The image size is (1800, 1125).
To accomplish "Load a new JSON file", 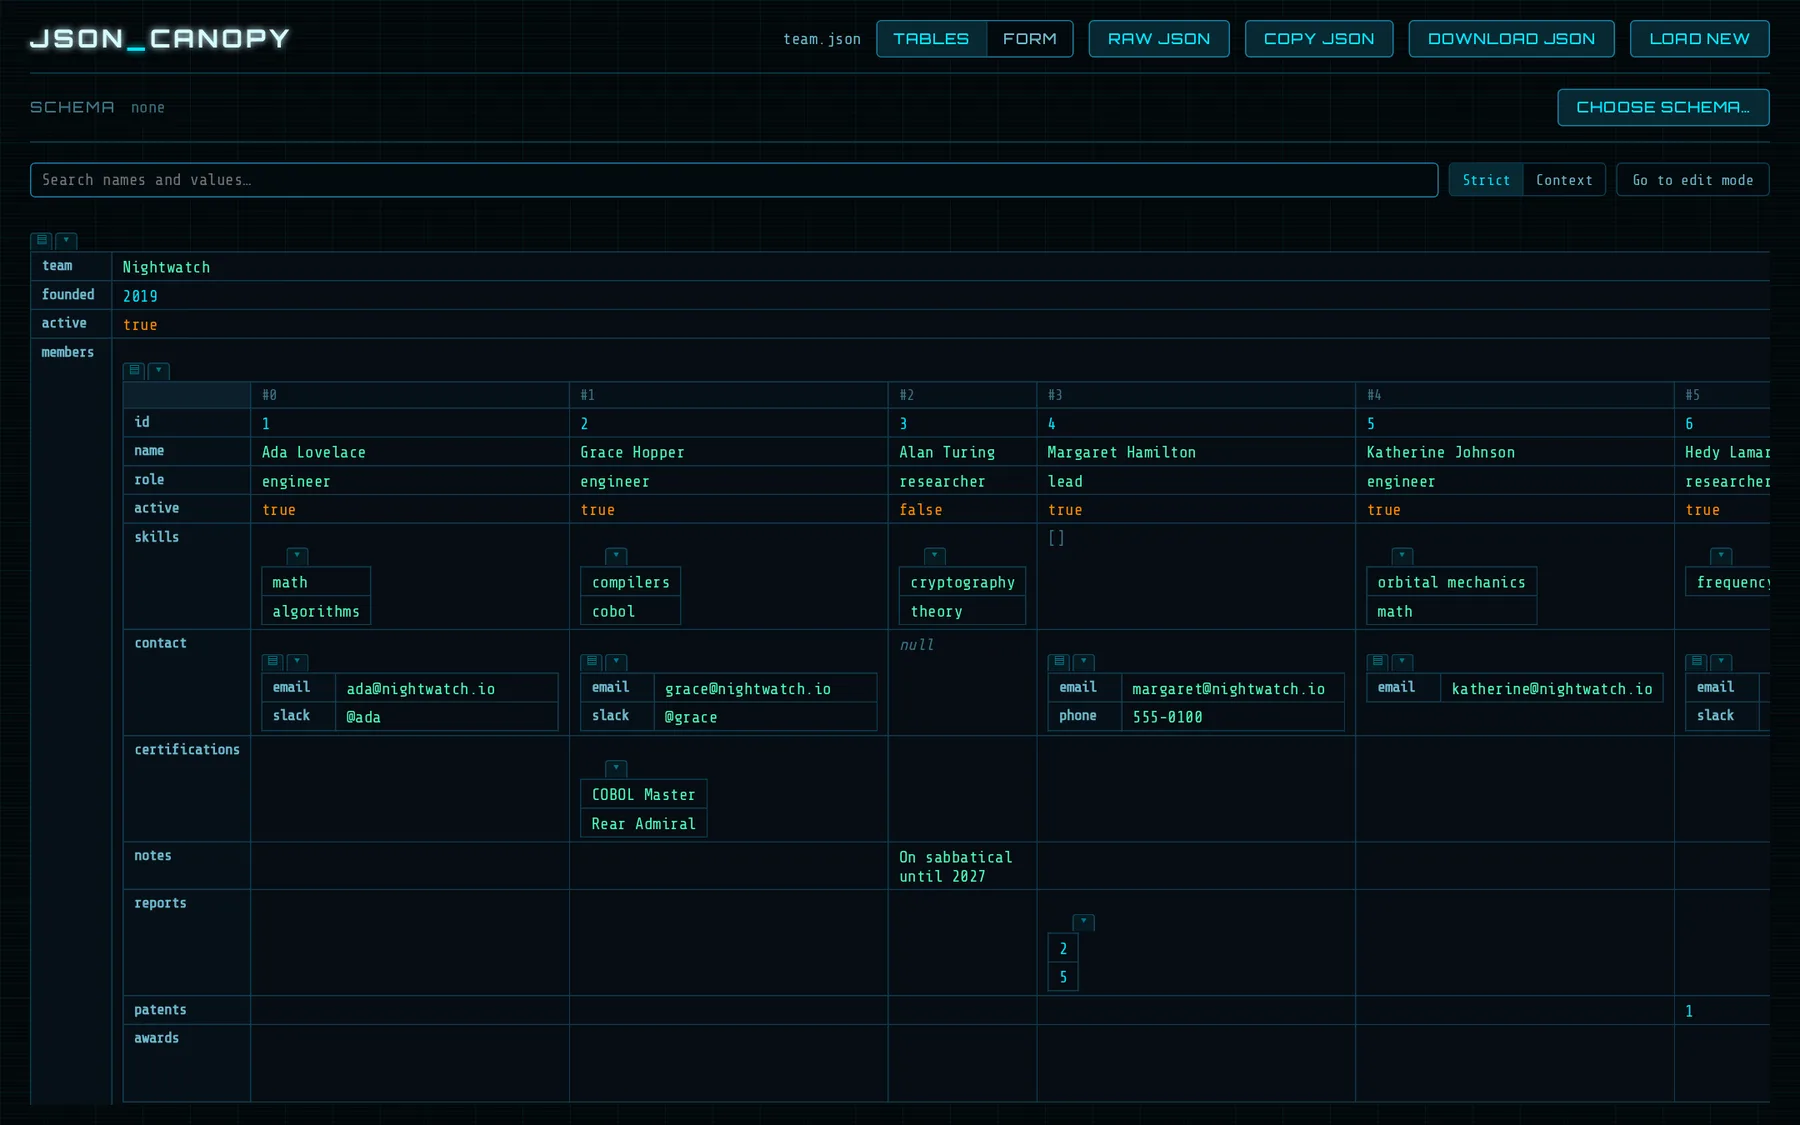I will click(1699, 39).
